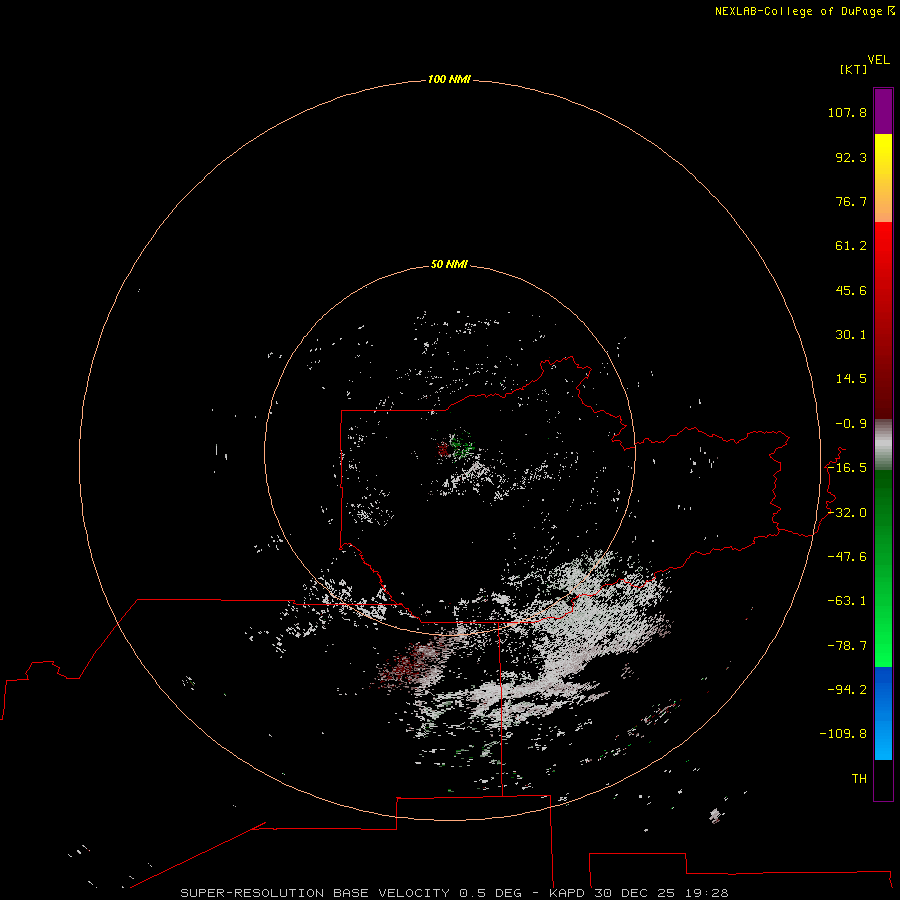
Task: Select the -0.9 scale label
Action: (851, 424)
